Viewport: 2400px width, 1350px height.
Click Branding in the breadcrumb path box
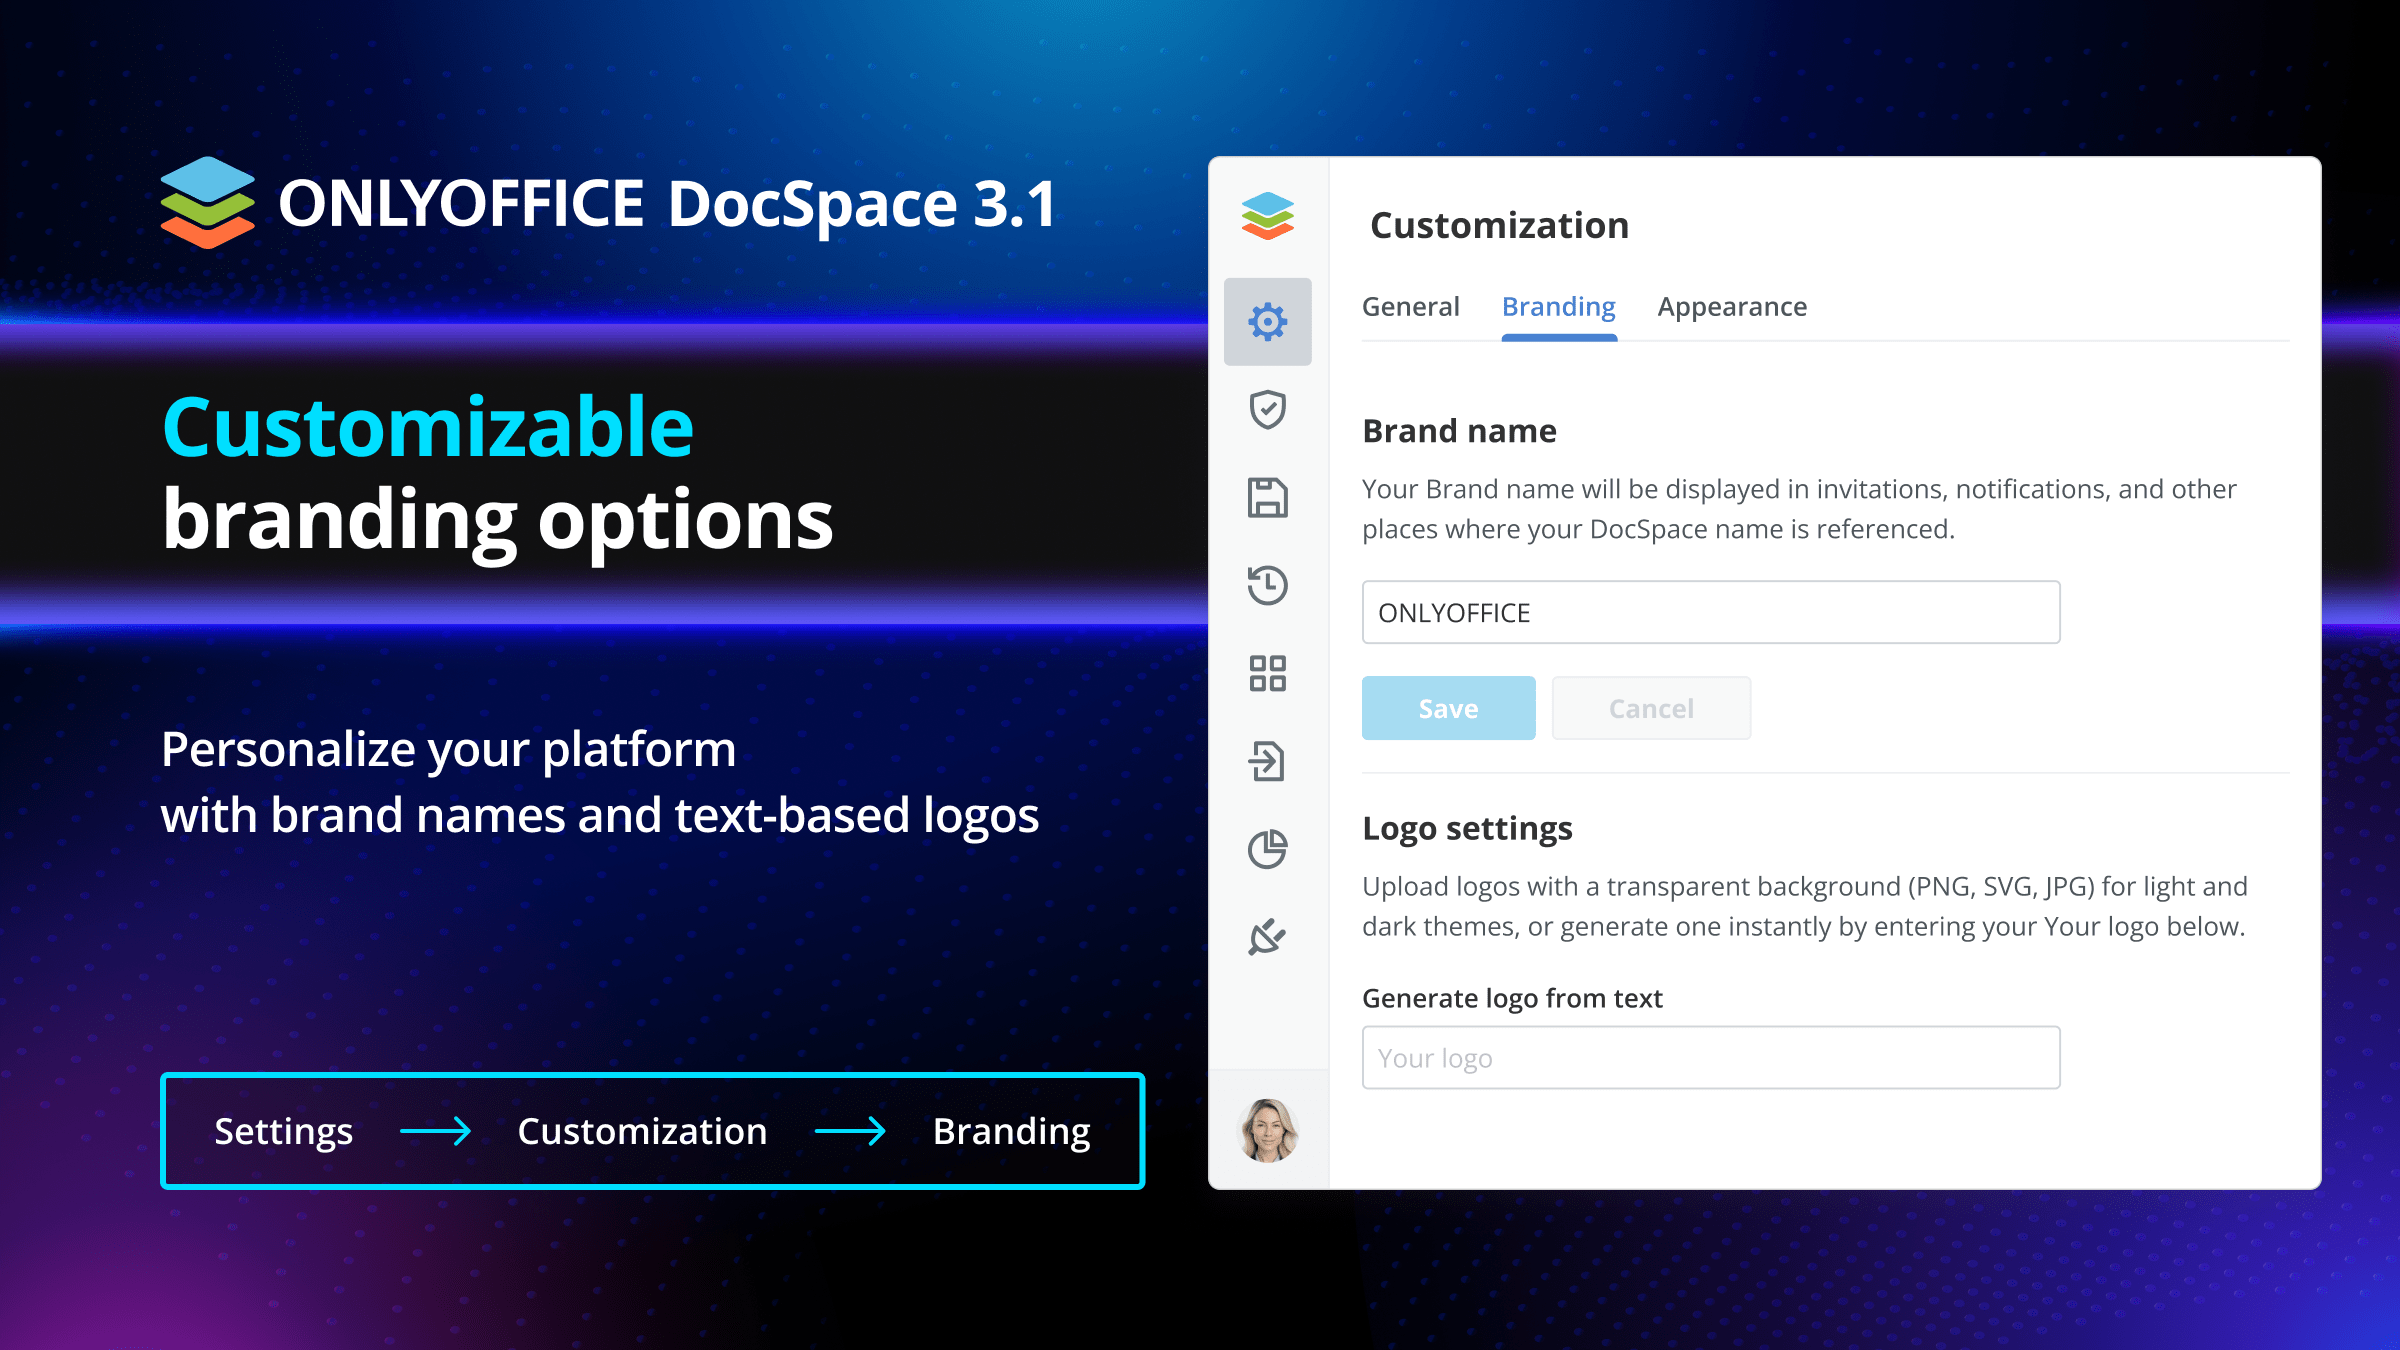tap(1011, 1131)
